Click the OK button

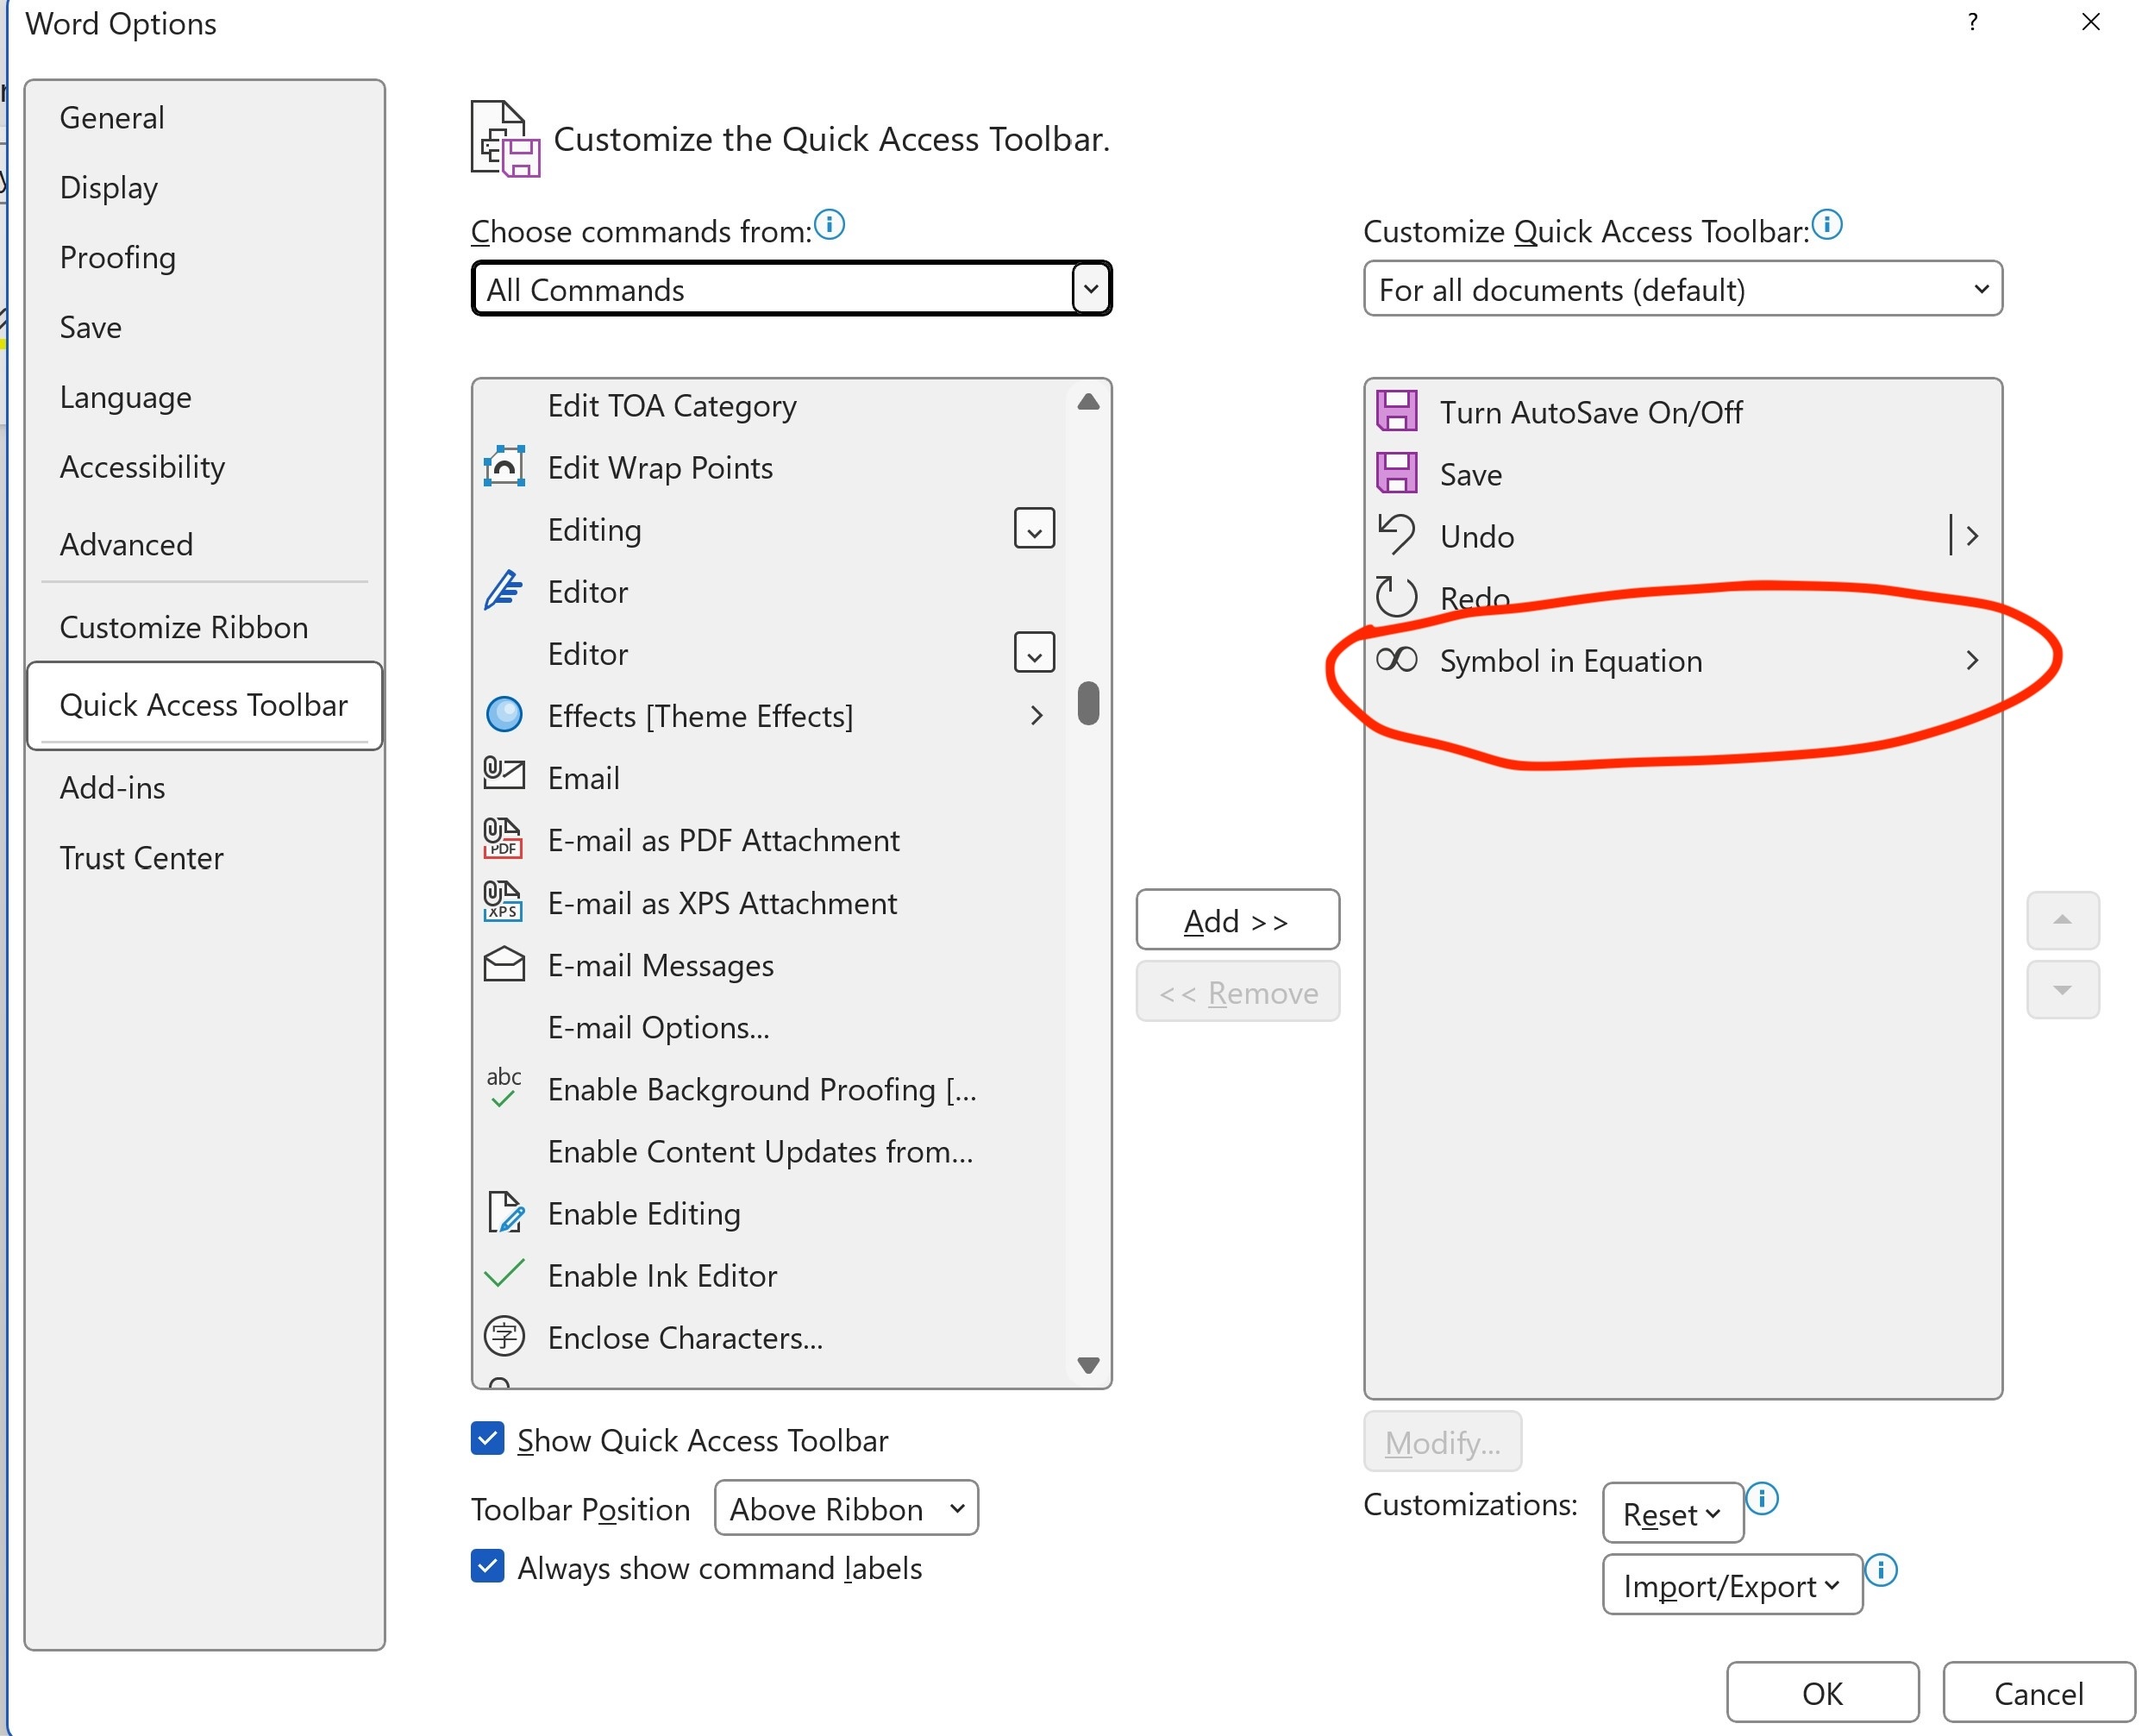pos(1821,1693)
